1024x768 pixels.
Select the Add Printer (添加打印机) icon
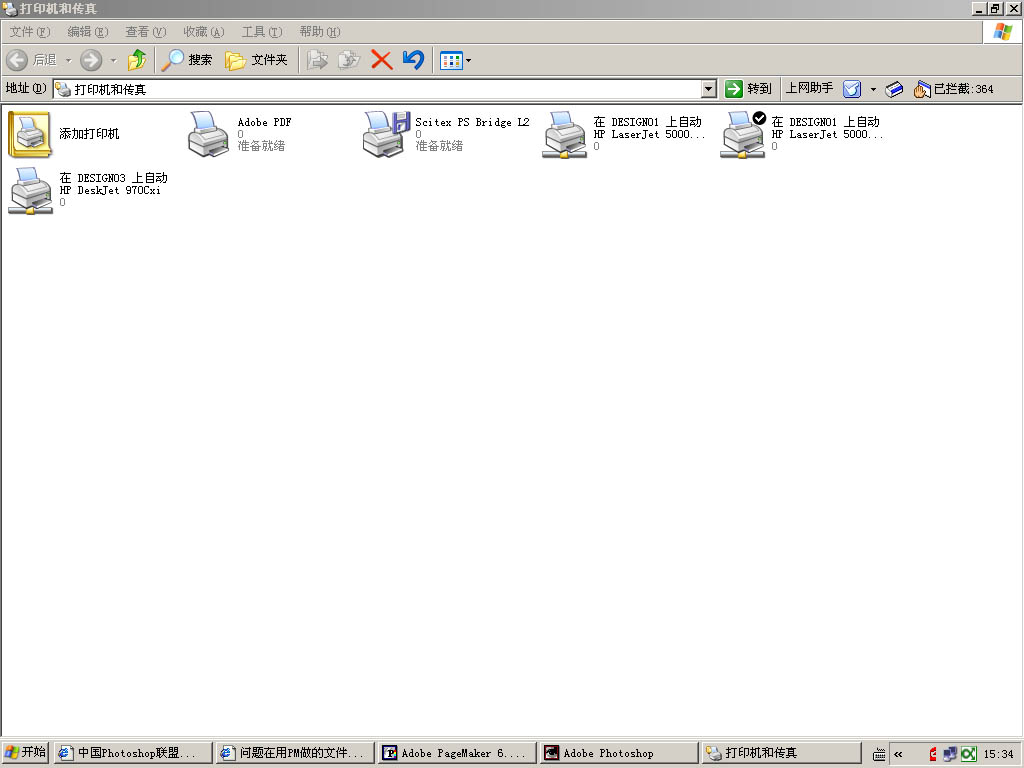(29, 134)
